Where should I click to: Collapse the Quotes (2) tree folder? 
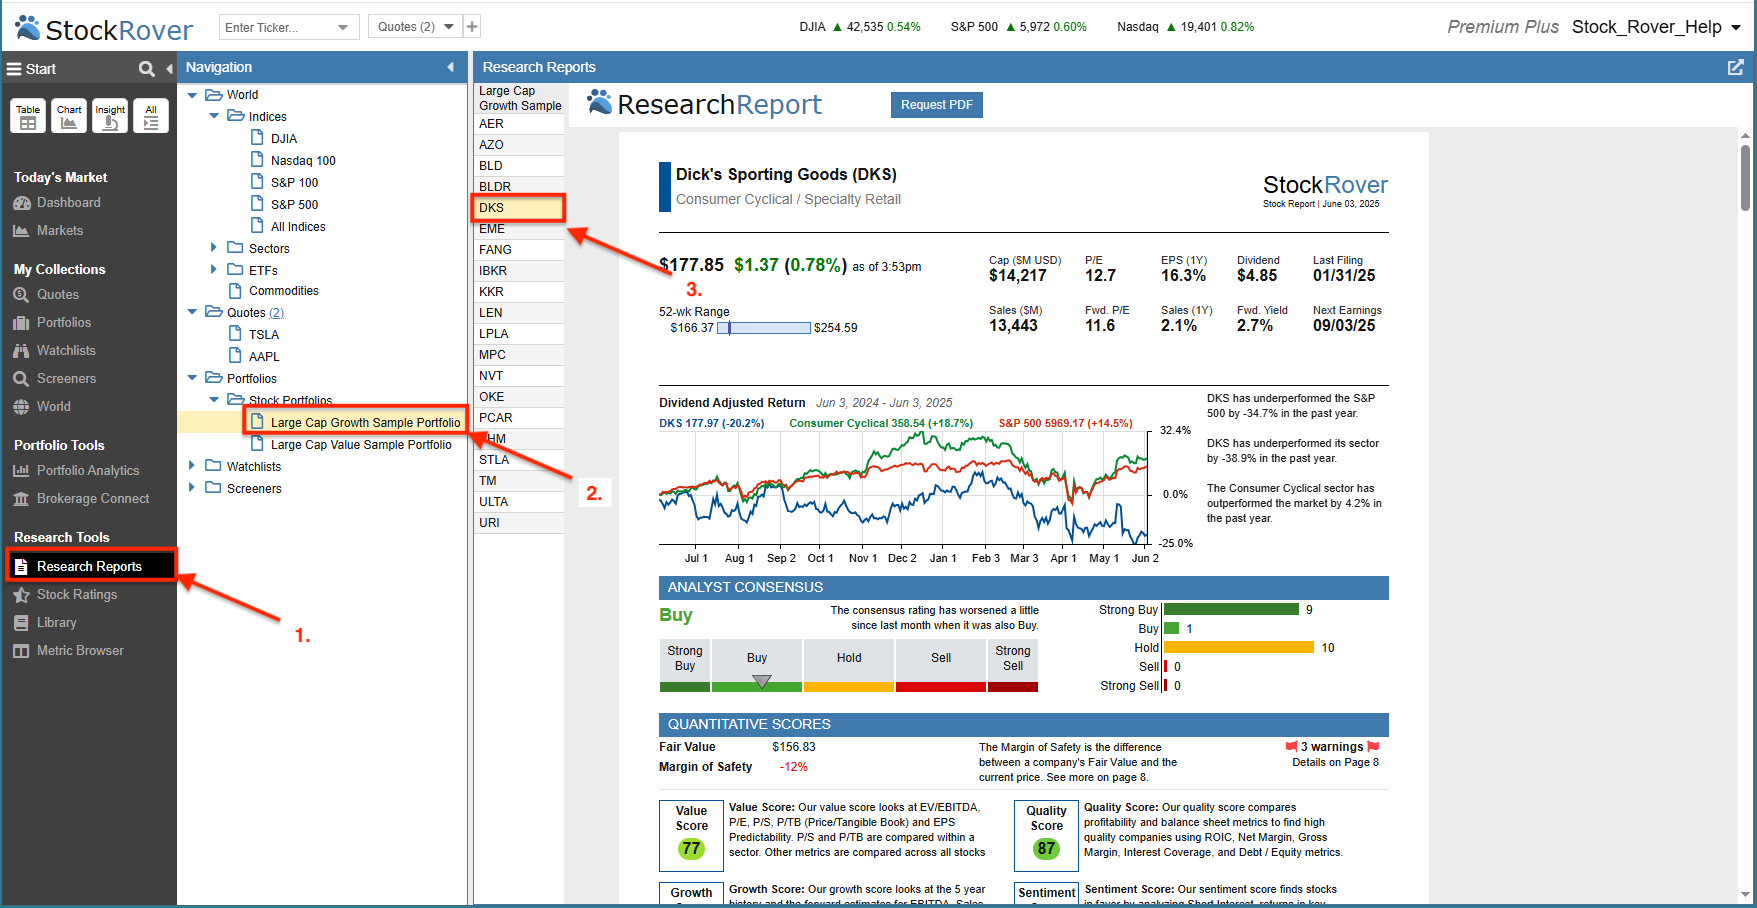(x=192, y=312)
